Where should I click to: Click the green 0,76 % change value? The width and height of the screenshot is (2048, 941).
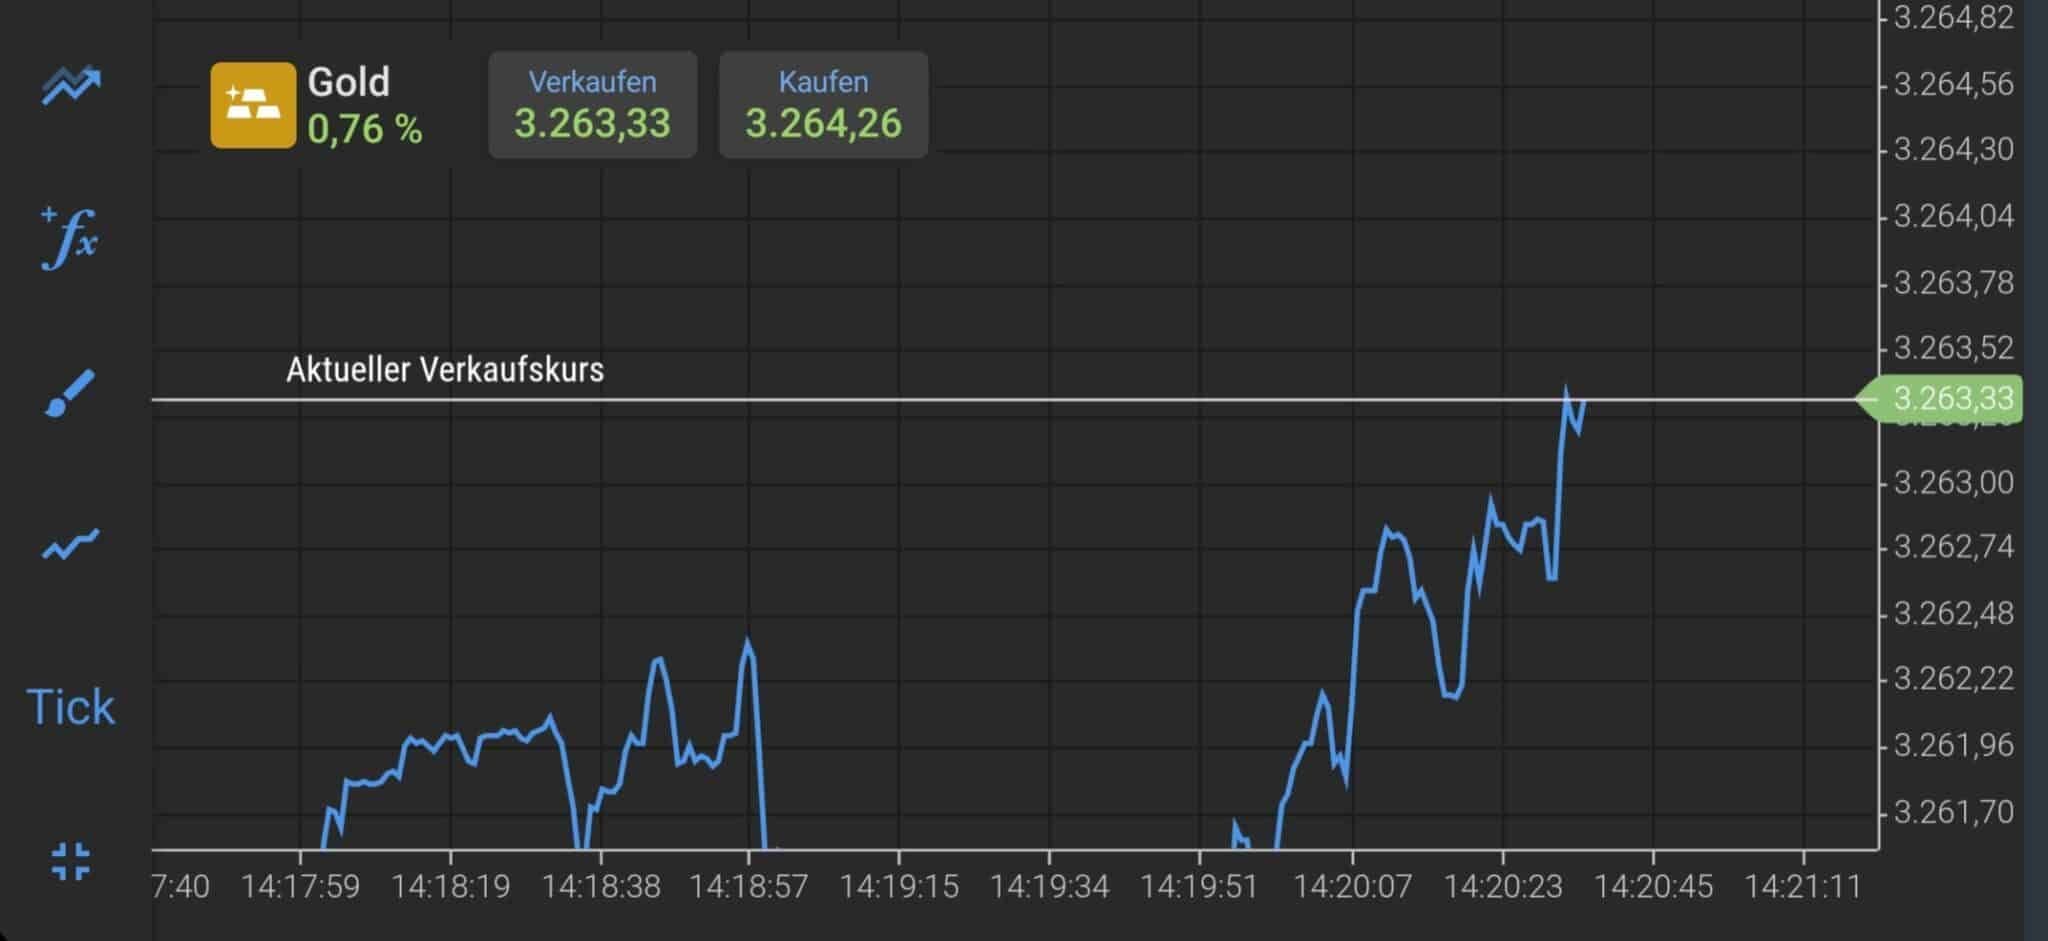pos(364,129)
